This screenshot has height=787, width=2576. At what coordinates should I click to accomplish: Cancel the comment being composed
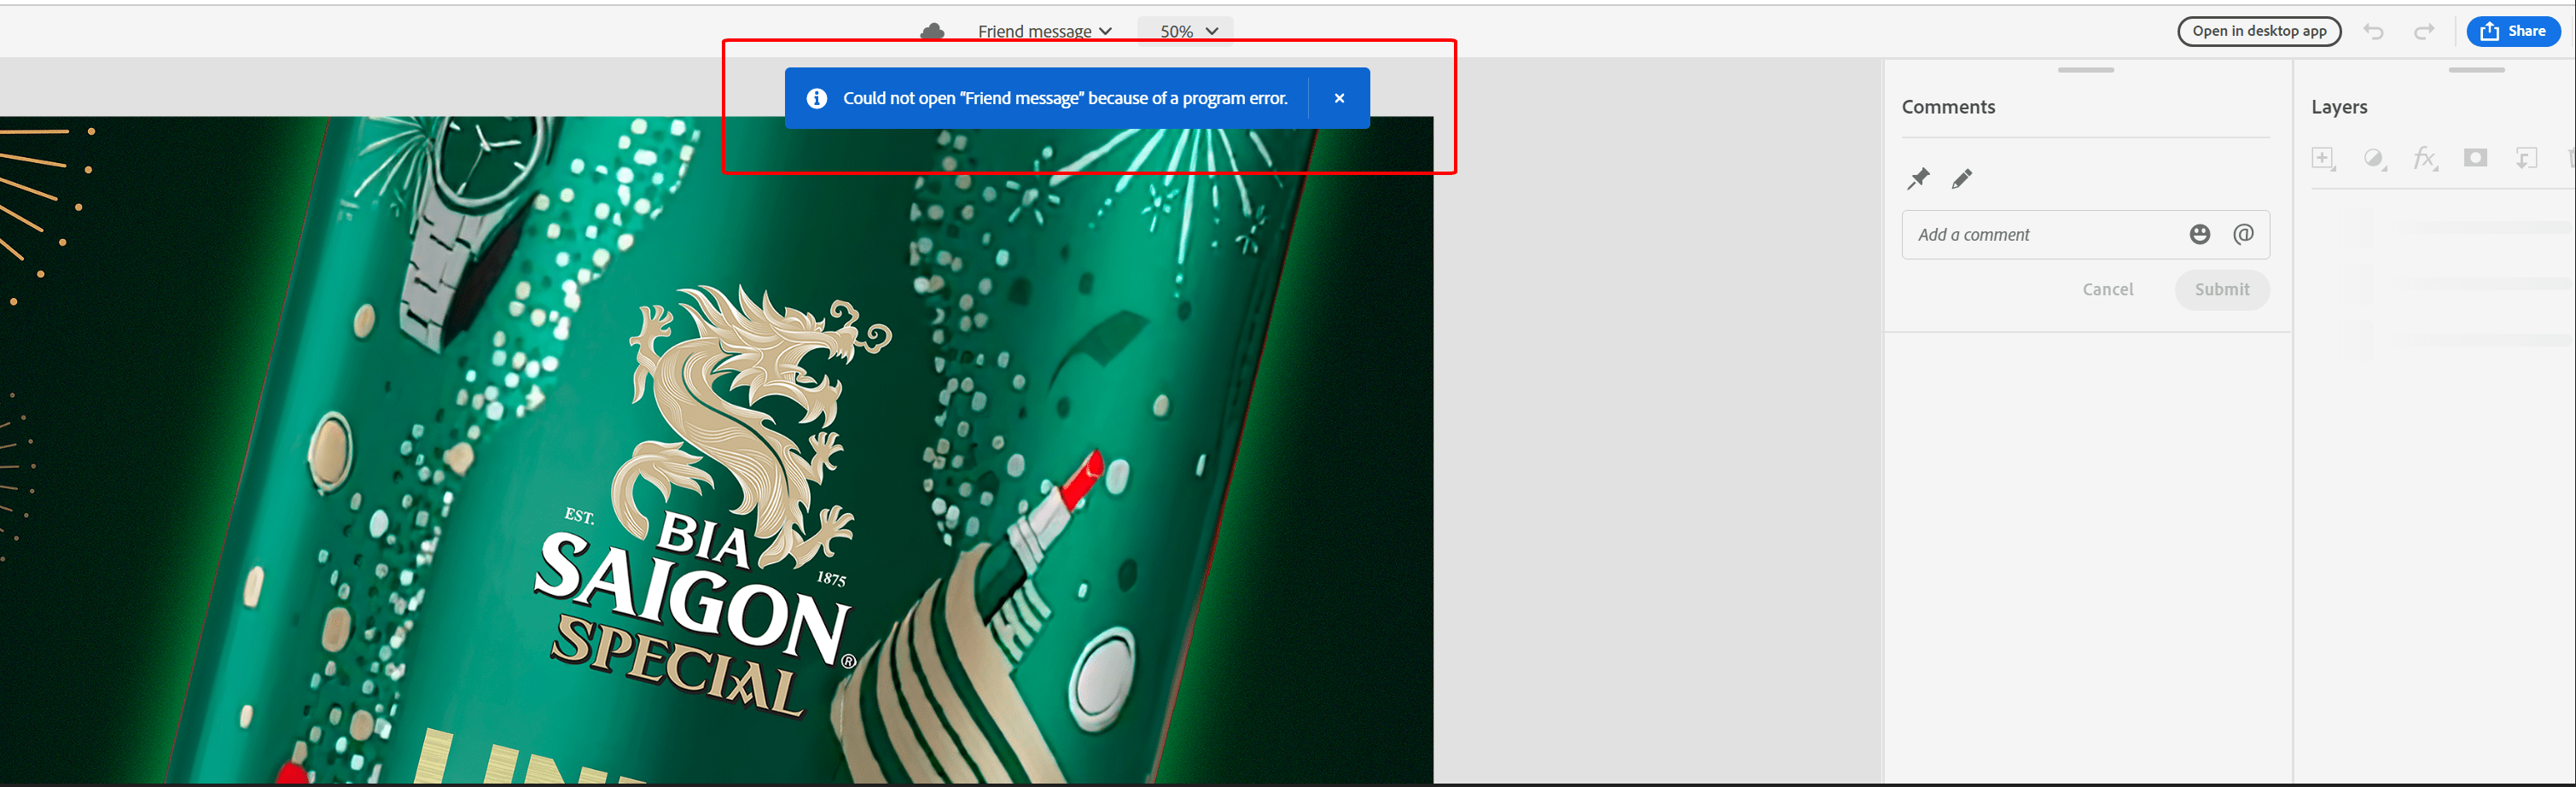2107,289
